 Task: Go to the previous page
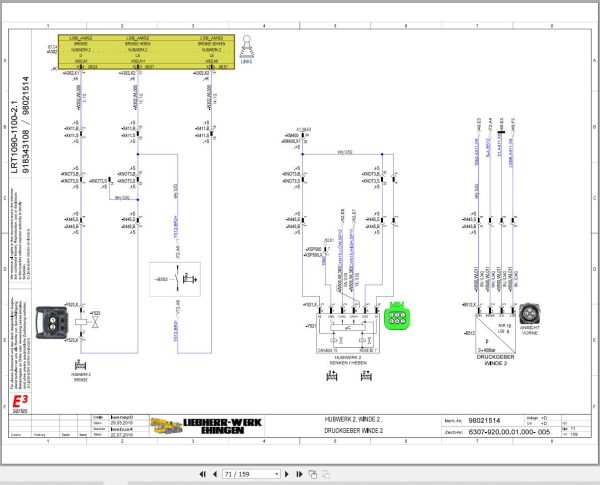click(215, 474)
